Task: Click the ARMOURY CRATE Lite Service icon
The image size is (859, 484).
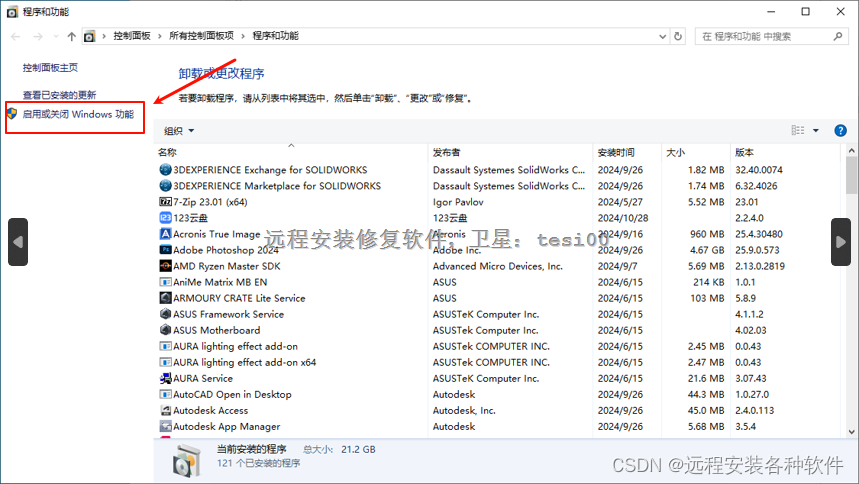Action: [x=165, y=298]
